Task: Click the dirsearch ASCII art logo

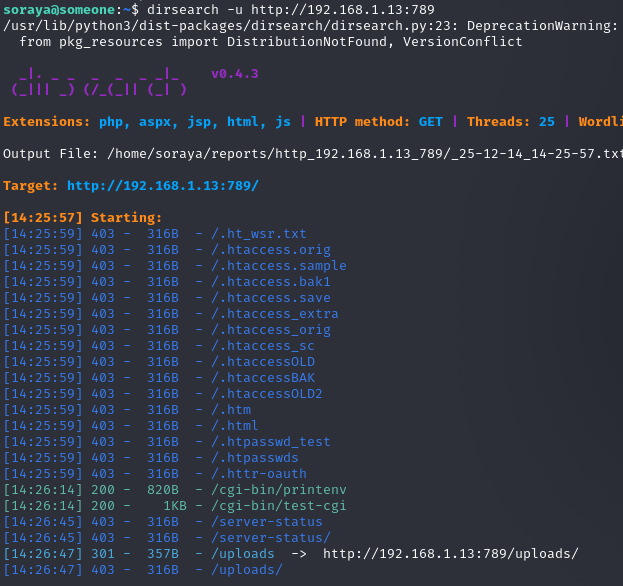Action: 96,82
